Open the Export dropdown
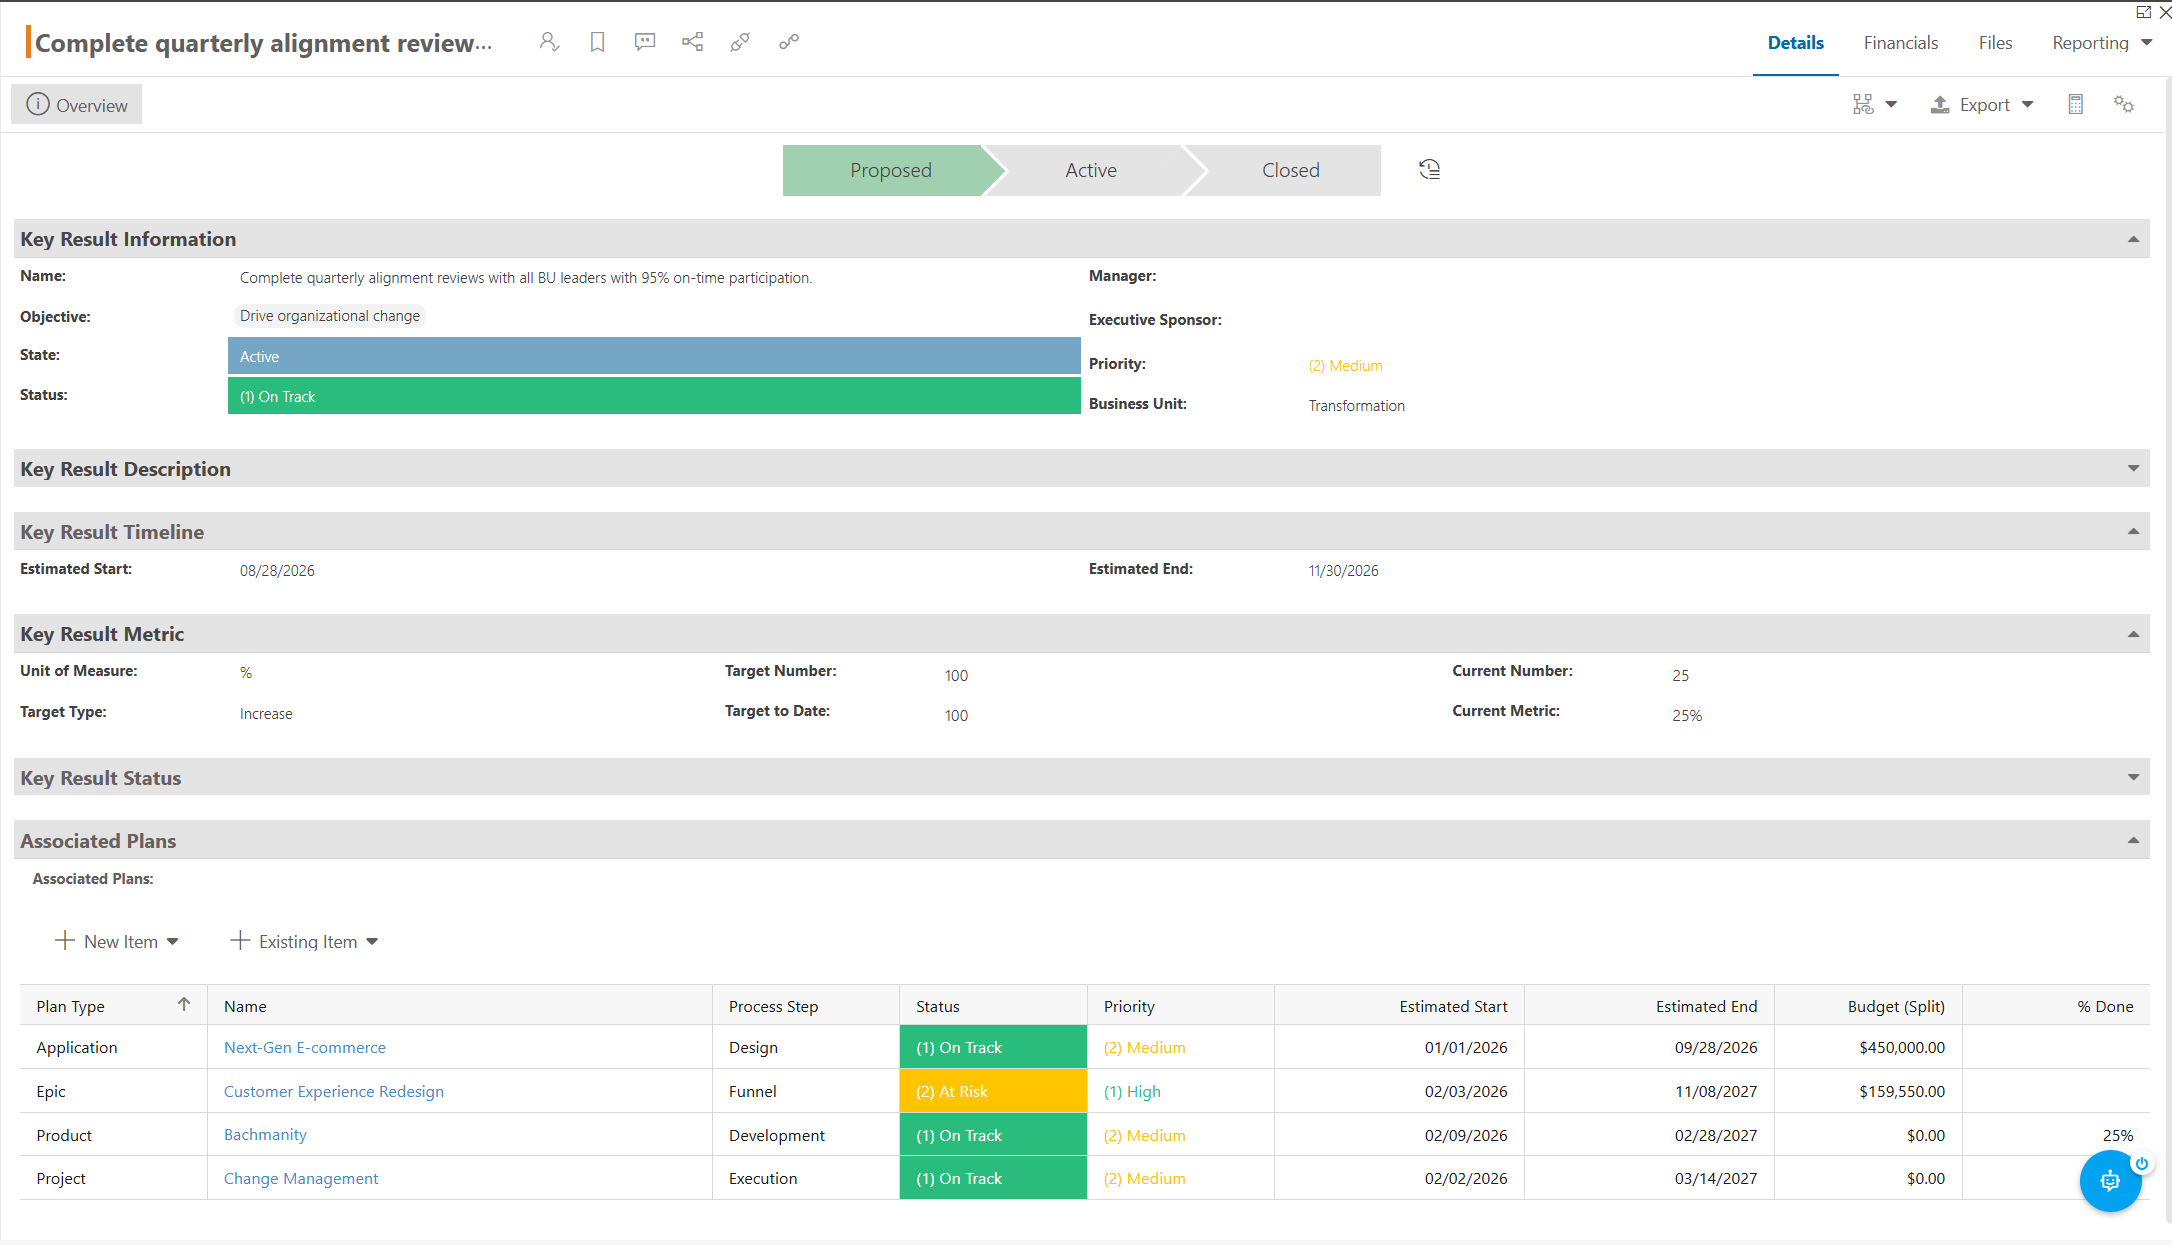The height and width of the screenshot is (1245, 2172). (1981, 105)
